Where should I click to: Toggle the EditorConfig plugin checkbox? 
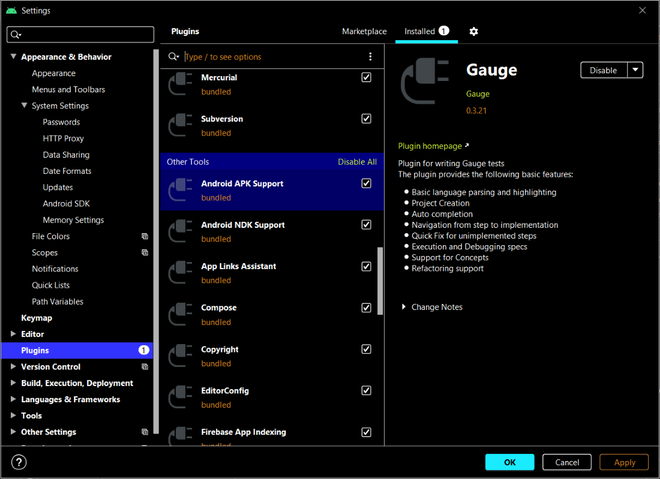coord(366,390)
